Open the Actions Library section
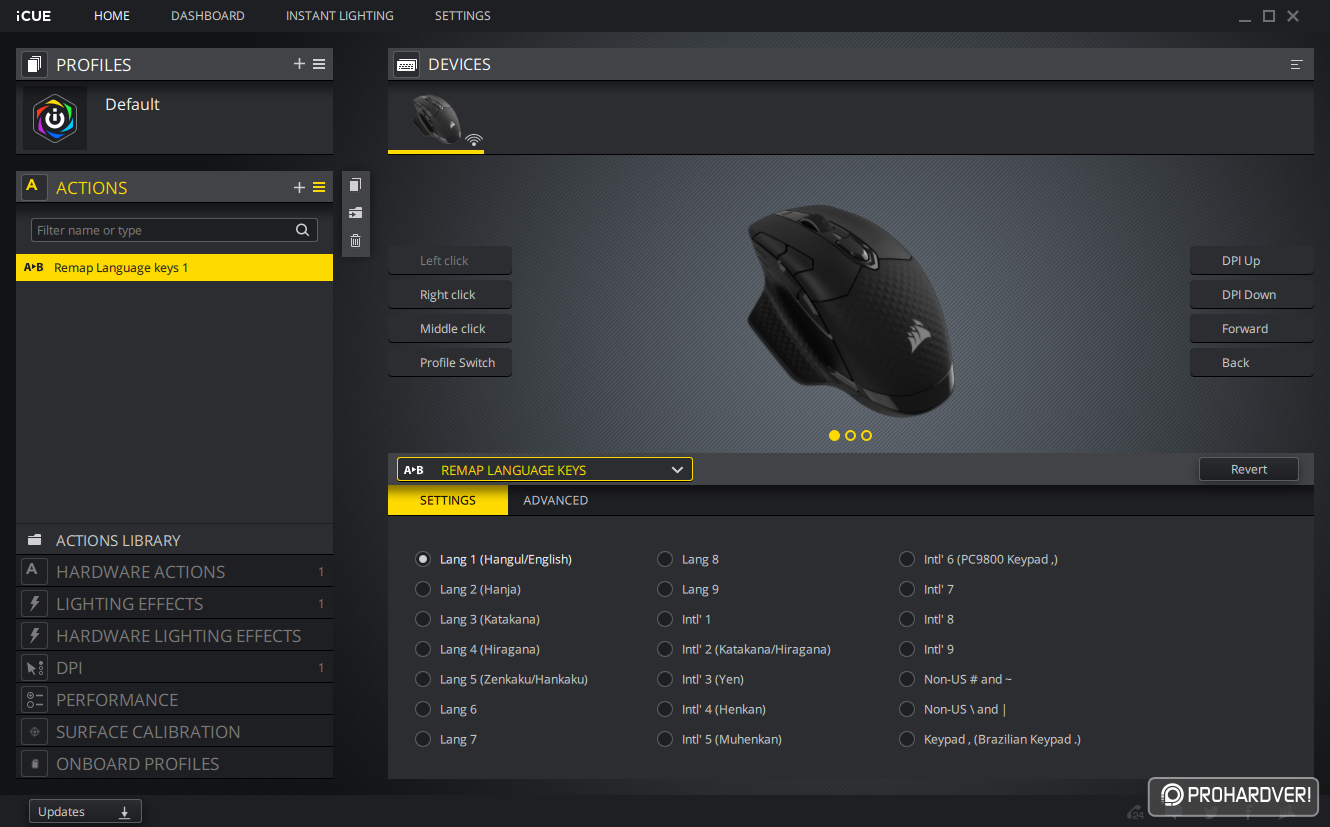Image resolution: width=1330 pixels, height=827 pixels. point(174,540)
